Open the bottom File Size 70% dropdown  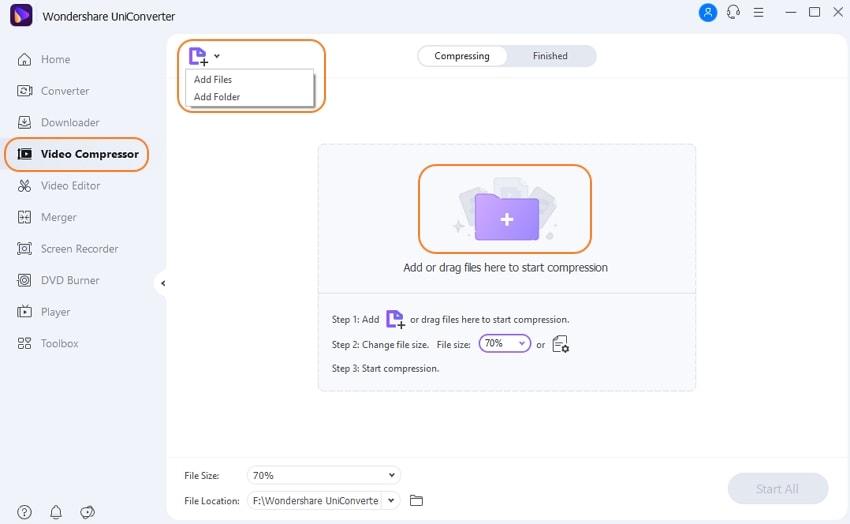pos(324,475)
